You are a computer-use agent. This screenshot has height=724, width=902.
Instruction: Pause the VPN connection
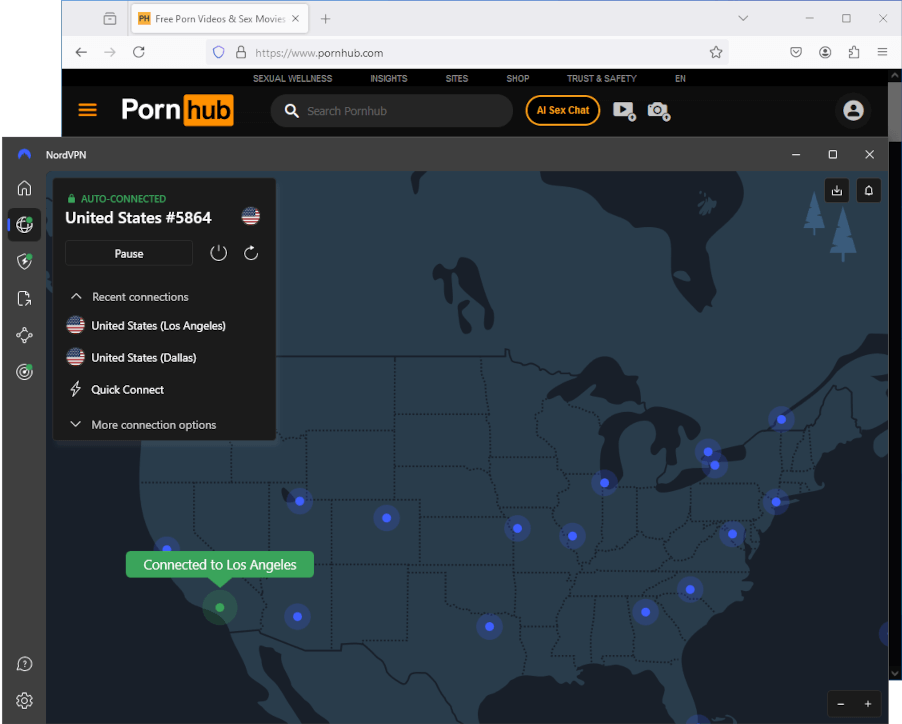pyautogui.click(x=129, y=254)
